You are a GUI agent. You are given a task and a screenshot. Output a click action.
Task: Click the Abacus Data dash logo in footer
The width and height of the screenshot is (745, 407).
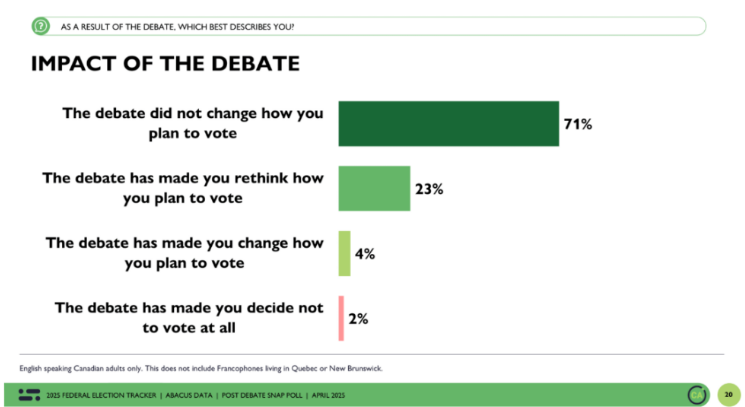(x=29, y=395)
